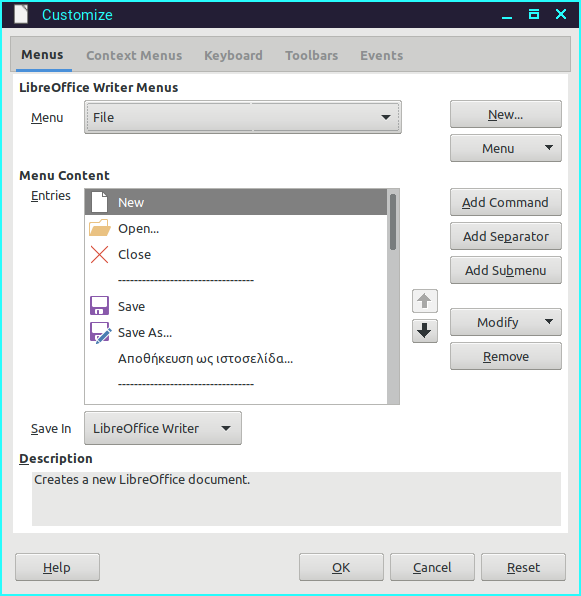This screenshot has width=581, height=596.
Task: Click the New... button
Action: (505, 114)
